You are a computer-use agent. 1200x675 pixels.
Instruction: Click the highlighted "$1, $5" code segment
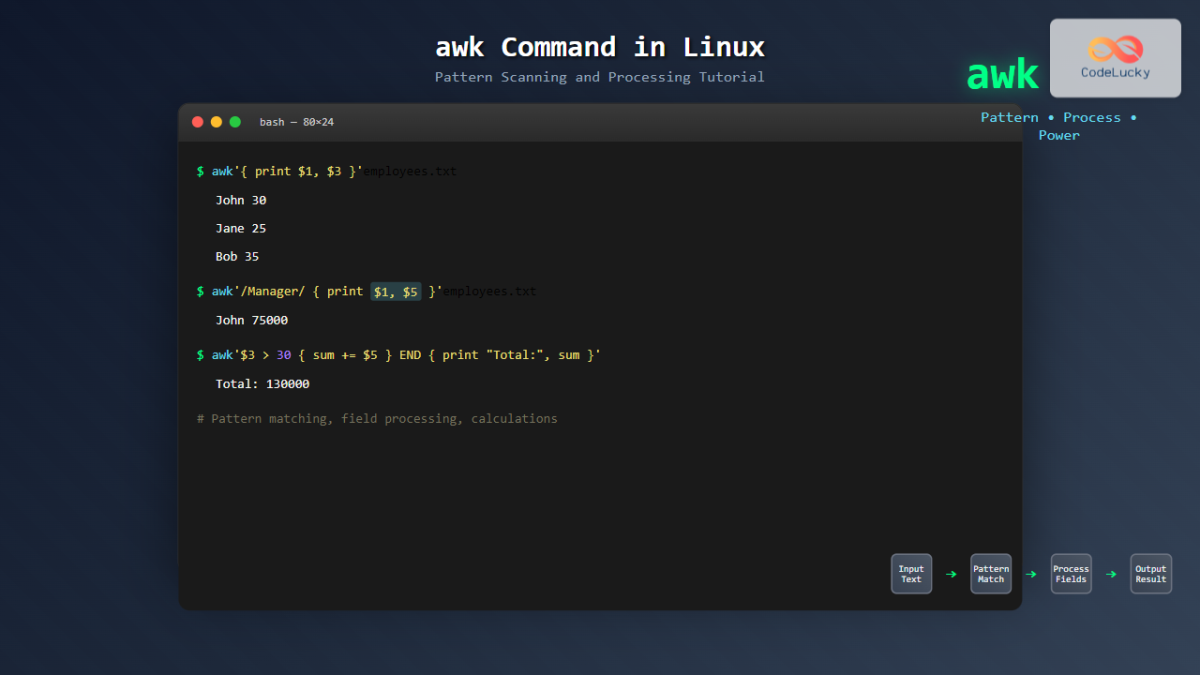click(x=395, y=292)
